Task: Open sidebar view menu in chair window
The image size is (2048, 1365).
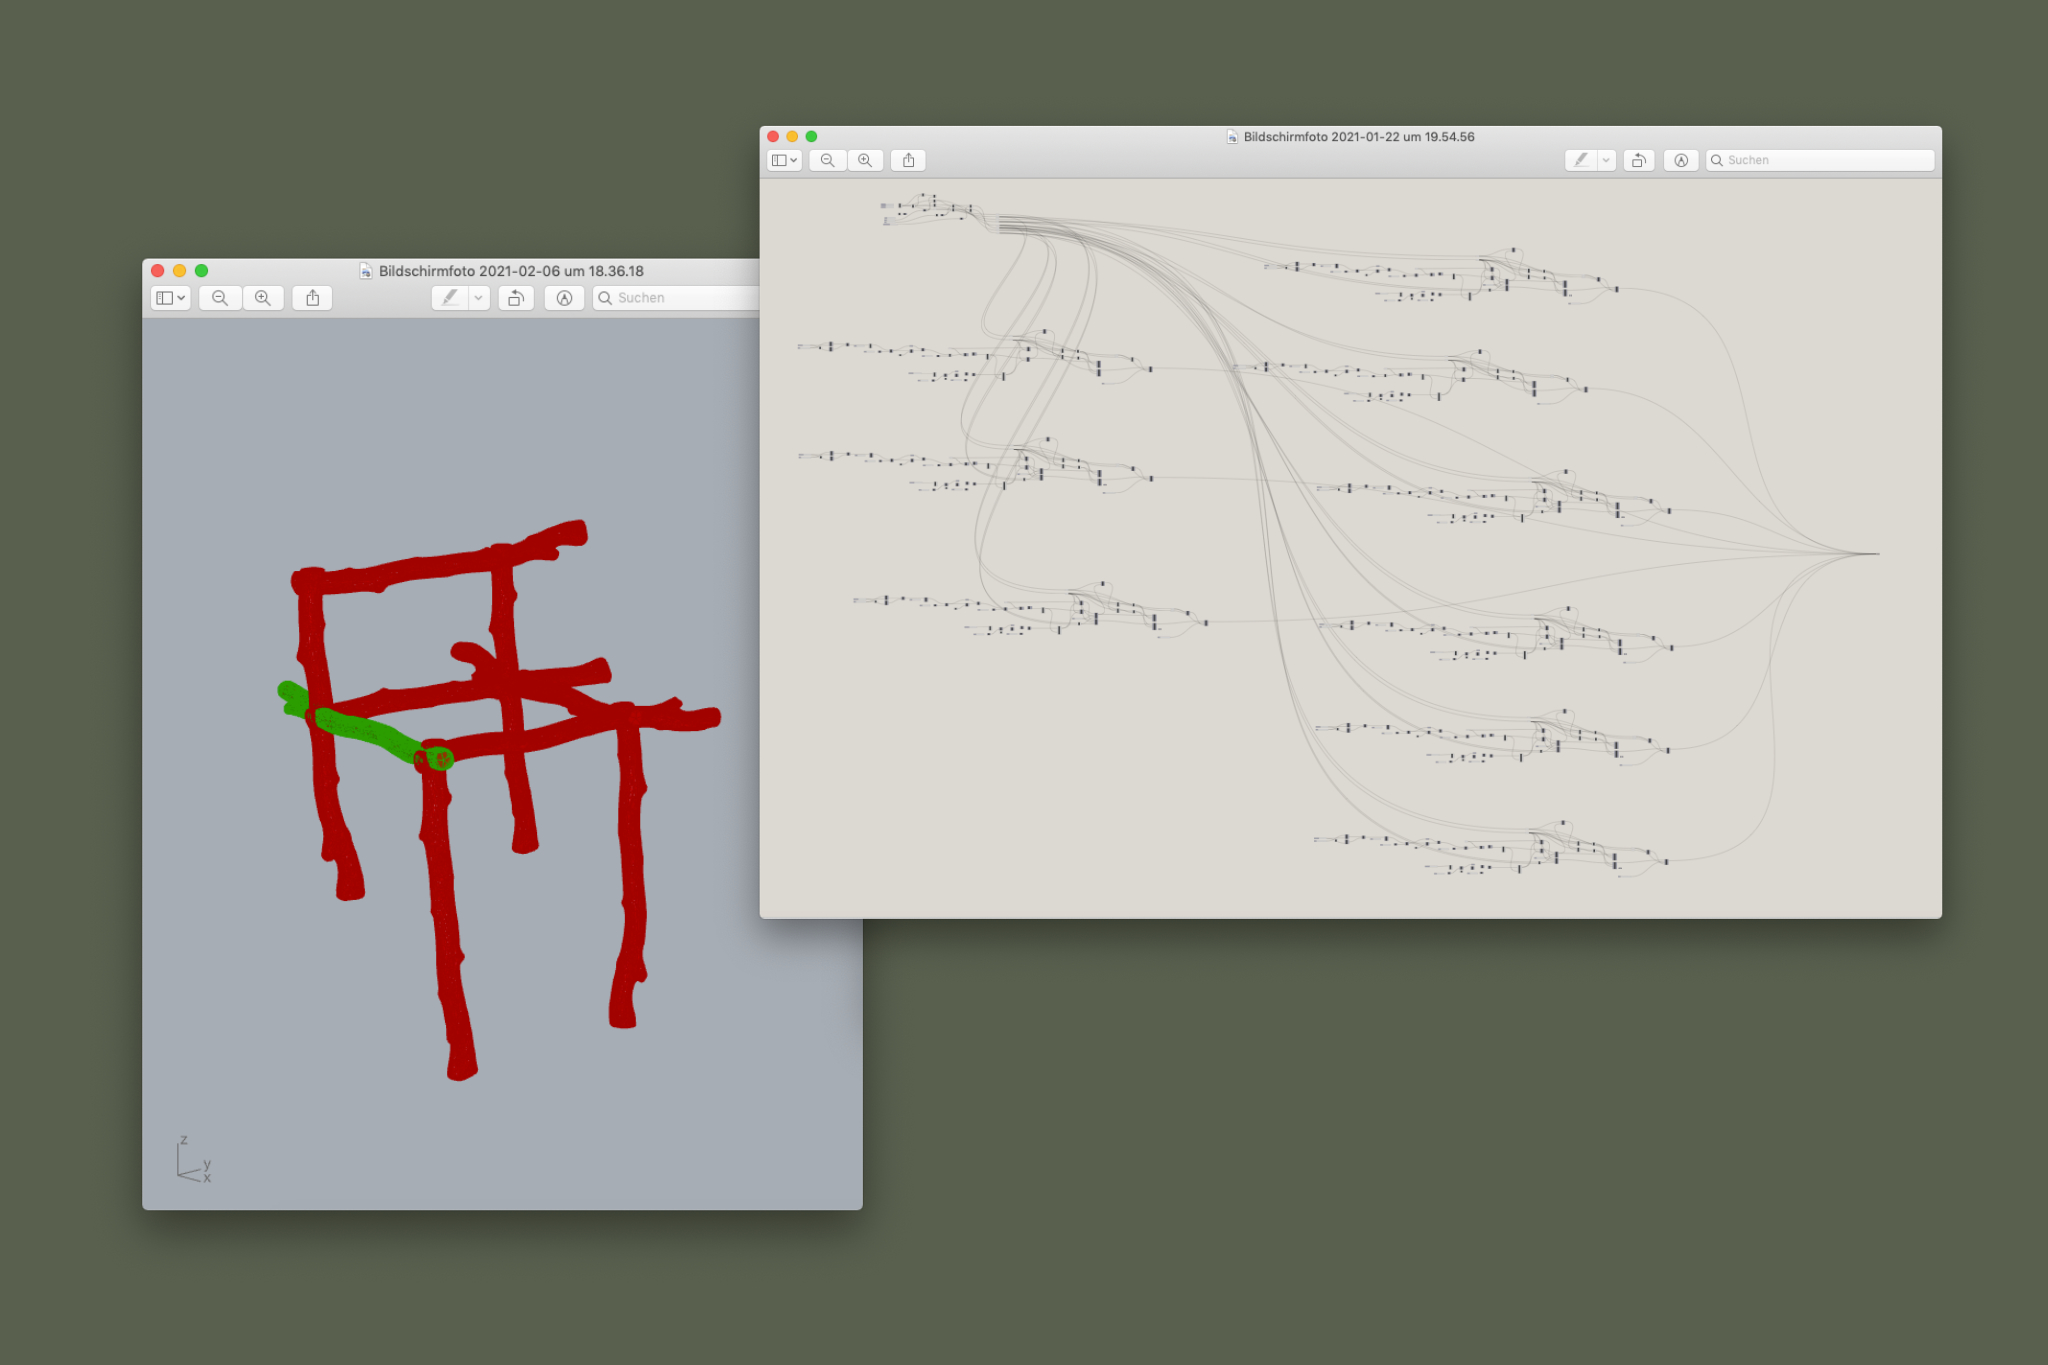Action: [170, 298]
